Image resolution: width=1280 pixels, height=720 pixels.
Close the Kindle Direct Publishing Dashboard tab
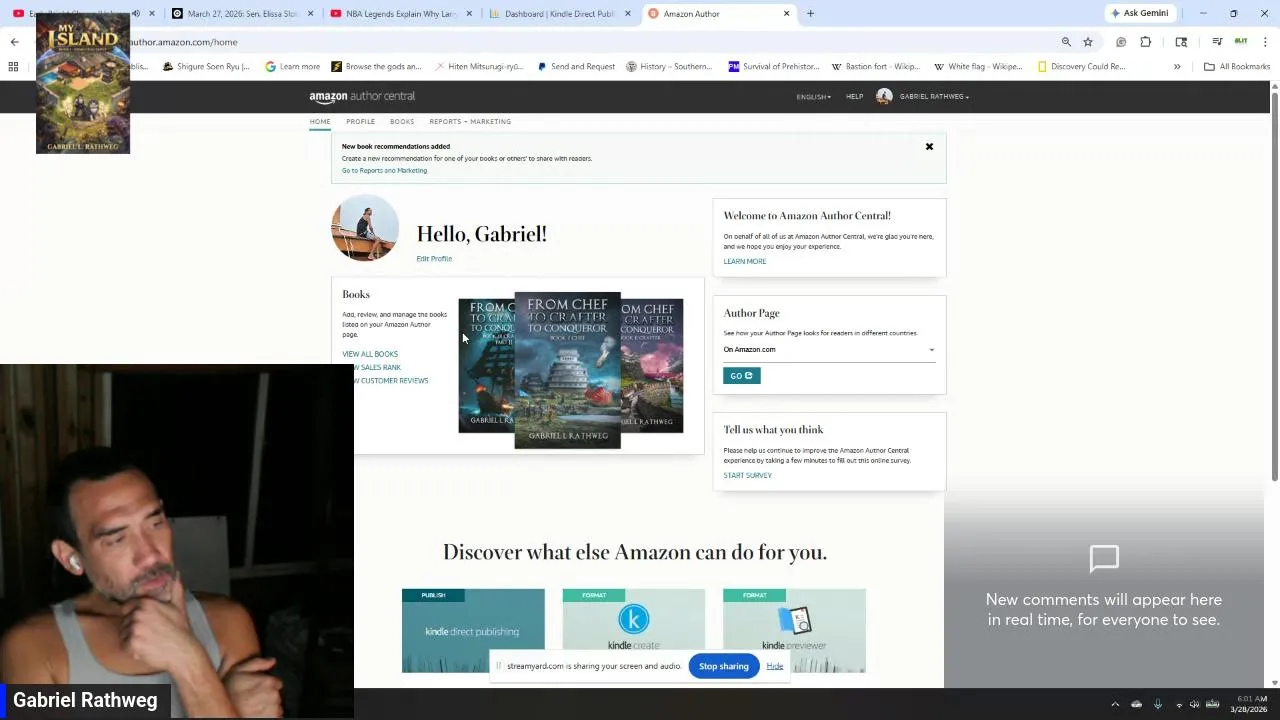628,14
